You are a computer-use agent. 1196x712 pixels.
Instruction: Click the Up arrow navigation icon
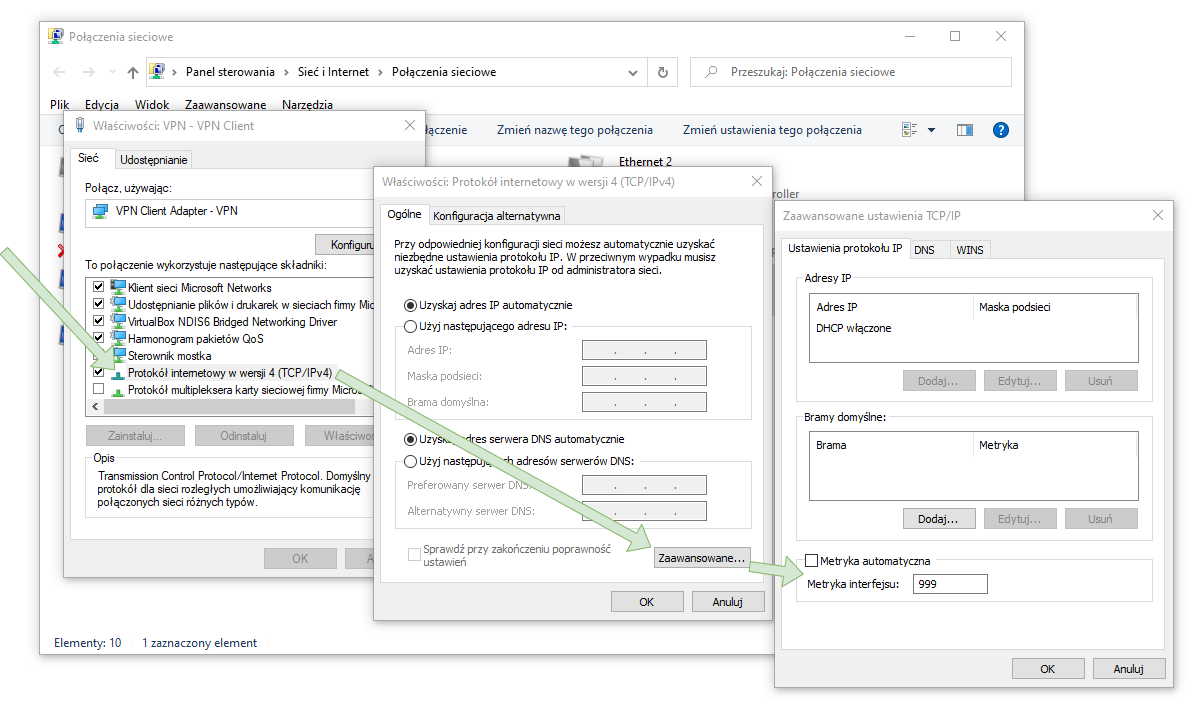pyautogui.click(x=133, y=72)
